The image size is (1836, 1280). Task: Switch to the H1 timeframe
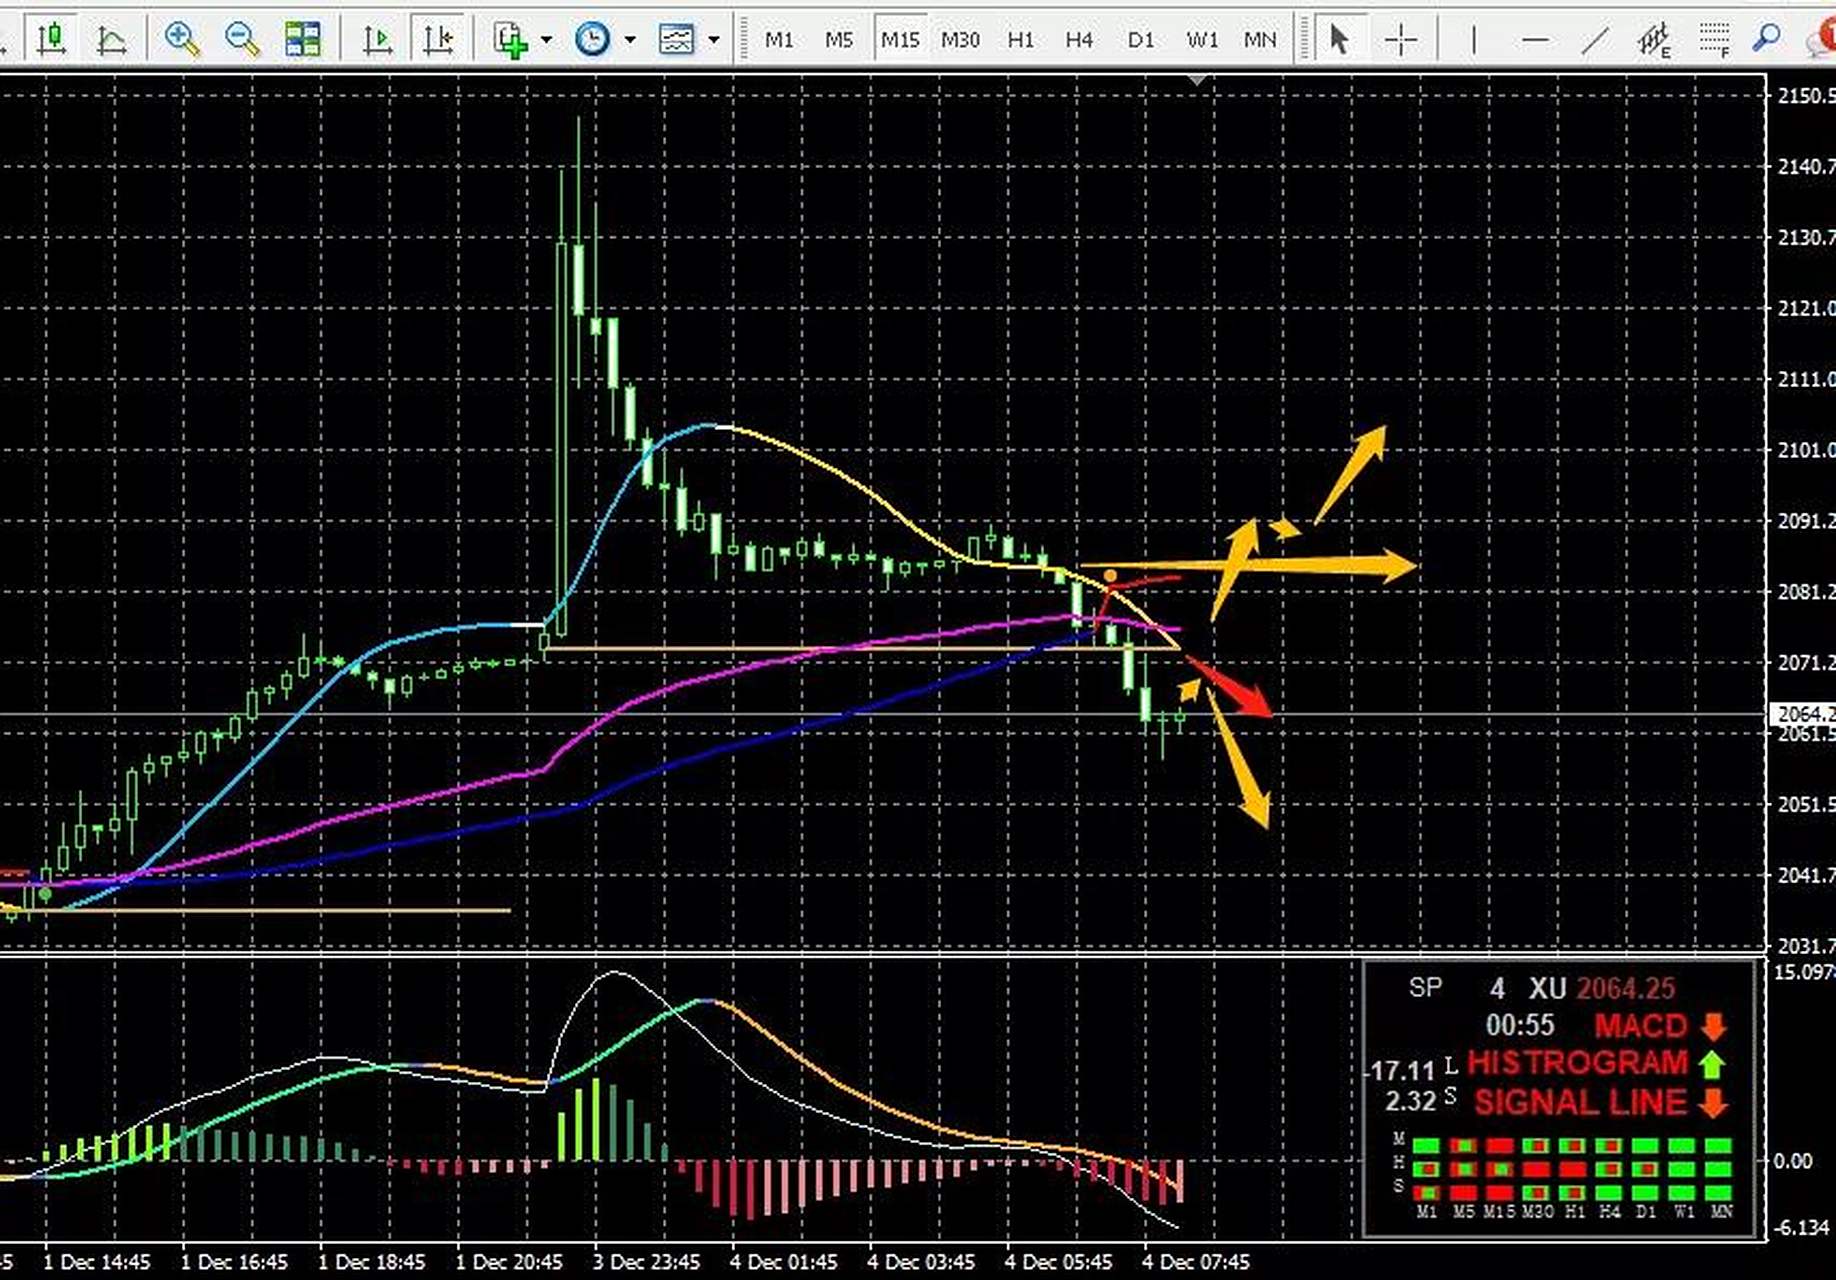tap(1020, 40)
